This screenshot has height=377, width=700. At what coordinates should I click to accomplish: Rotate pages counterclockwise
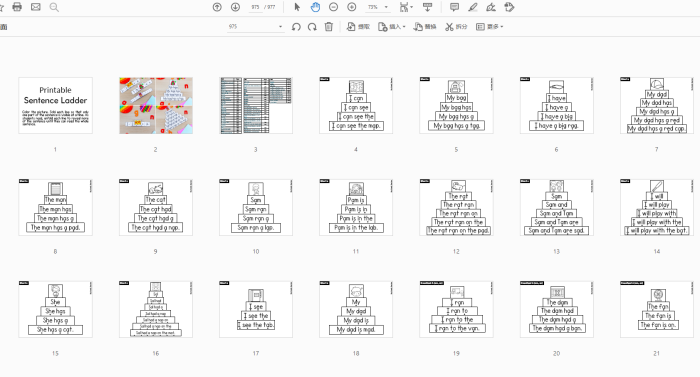296,27
